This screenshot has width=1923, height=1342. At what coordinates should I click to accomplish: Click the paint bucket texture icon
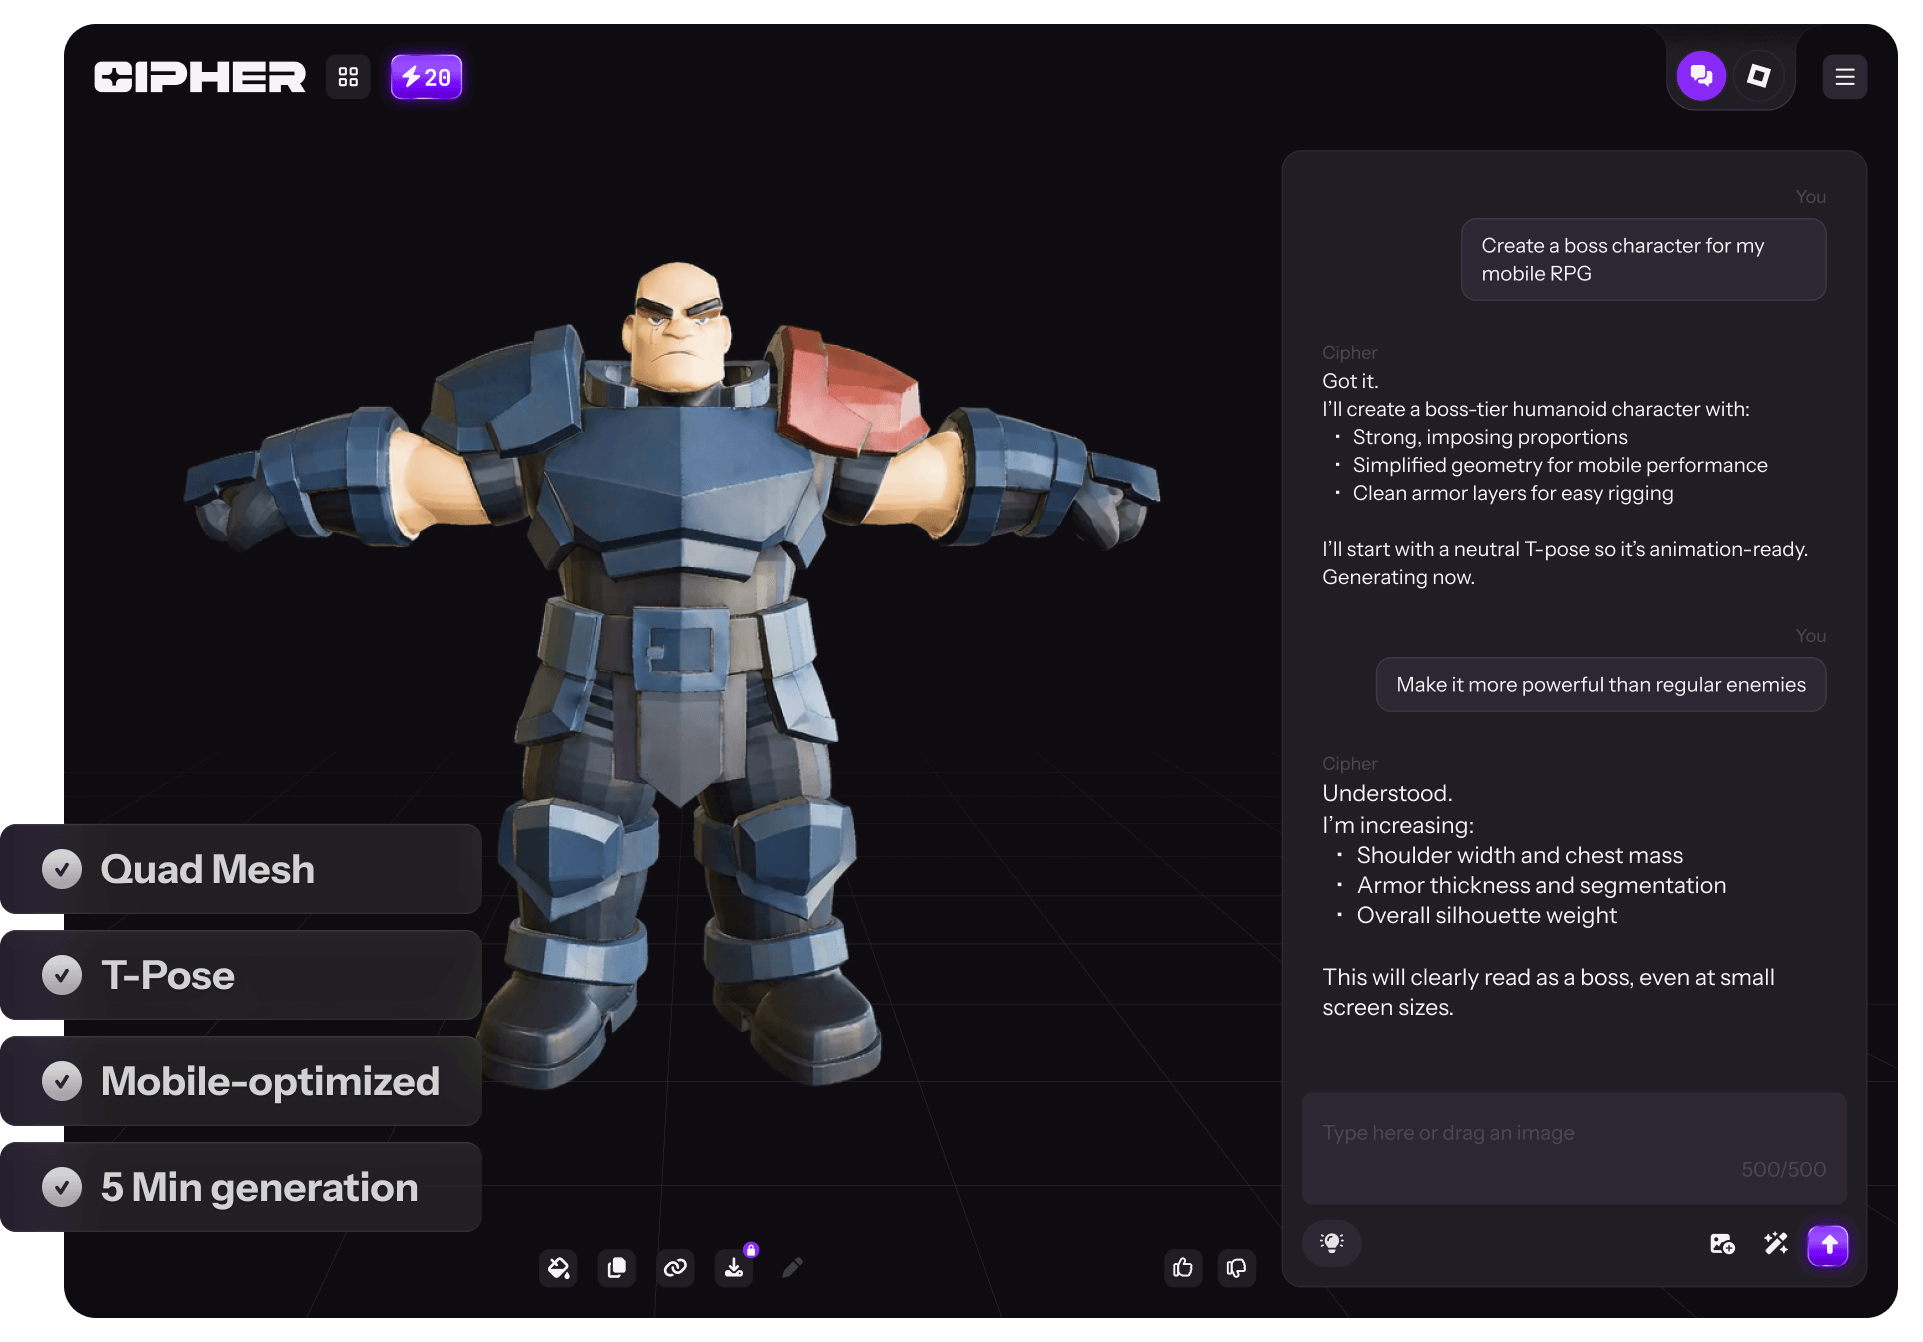[558, 1268]
